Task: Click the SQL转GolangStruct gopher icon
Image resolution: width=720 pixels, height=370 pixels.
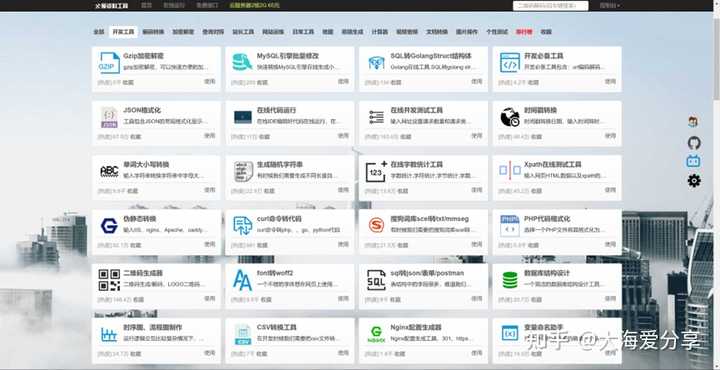Action: coord(377,62)
